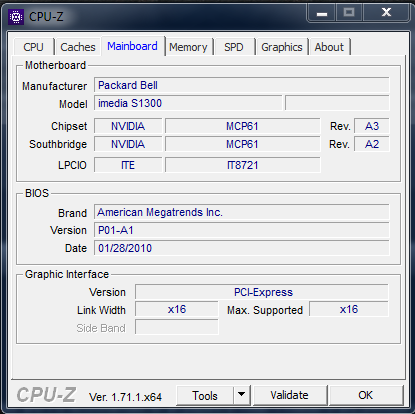
Task: Click the LPCIO IT8721 value
Action: coord(242,165)
